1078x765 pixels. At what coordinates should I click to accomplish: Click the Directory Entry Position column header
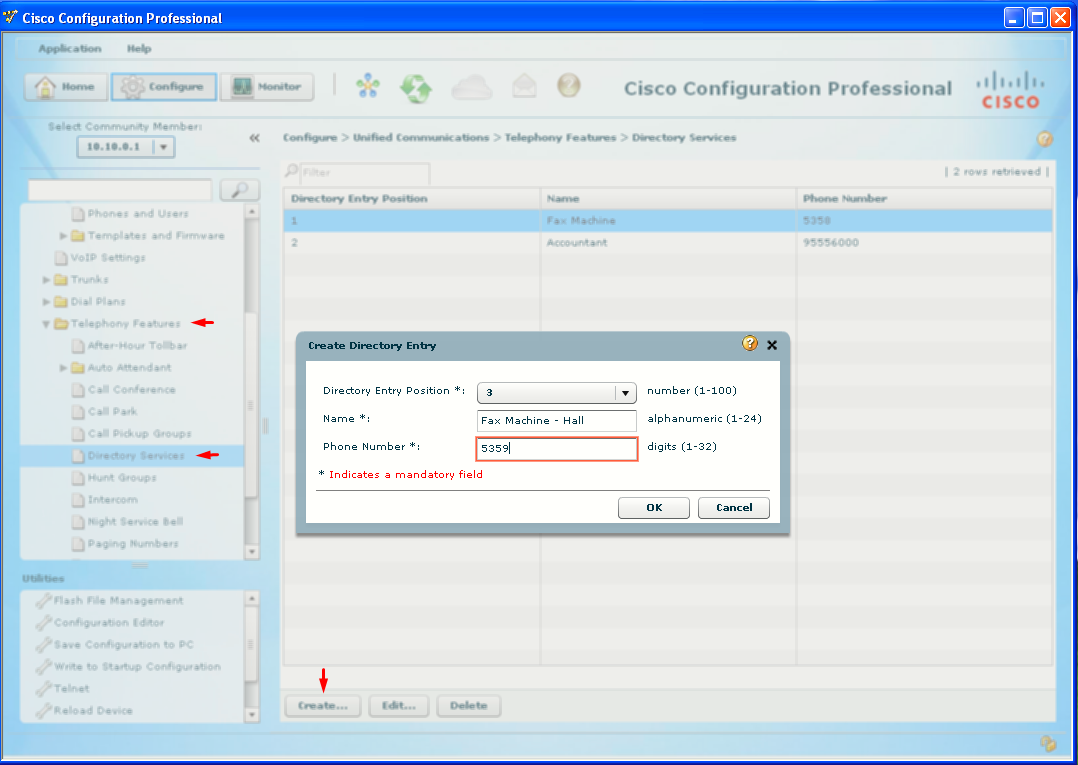412,199
